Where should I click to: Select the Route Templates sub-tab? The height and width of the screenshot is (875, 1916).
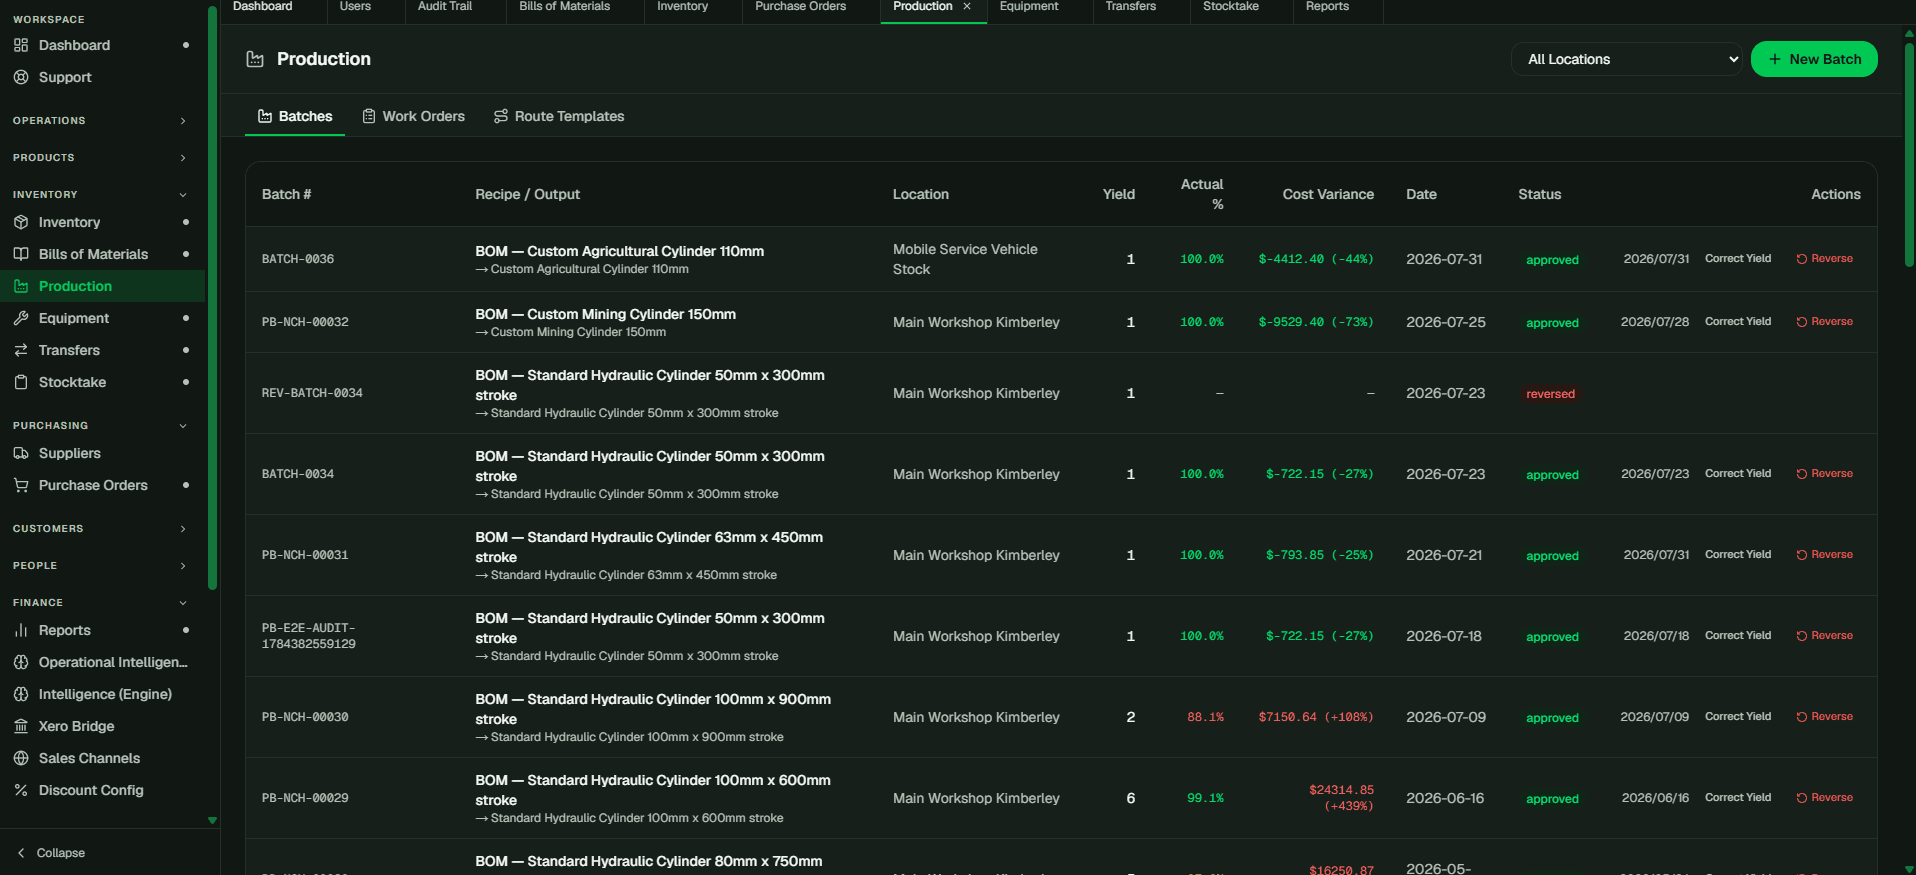pyautogui.click(x=559, y=116)
